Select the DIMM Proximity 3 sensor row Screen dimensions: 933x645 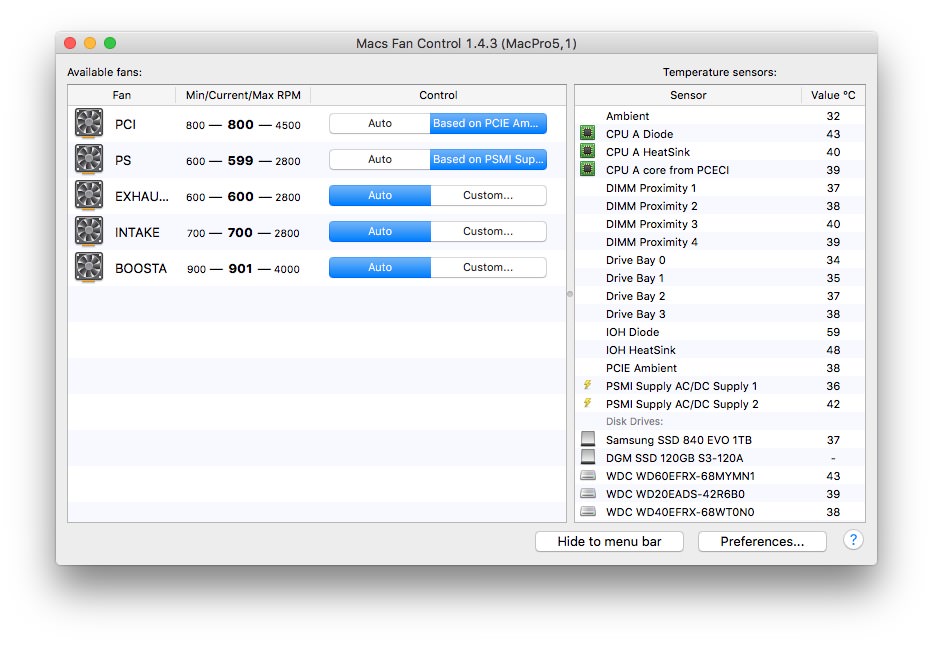tap(720, 224)
